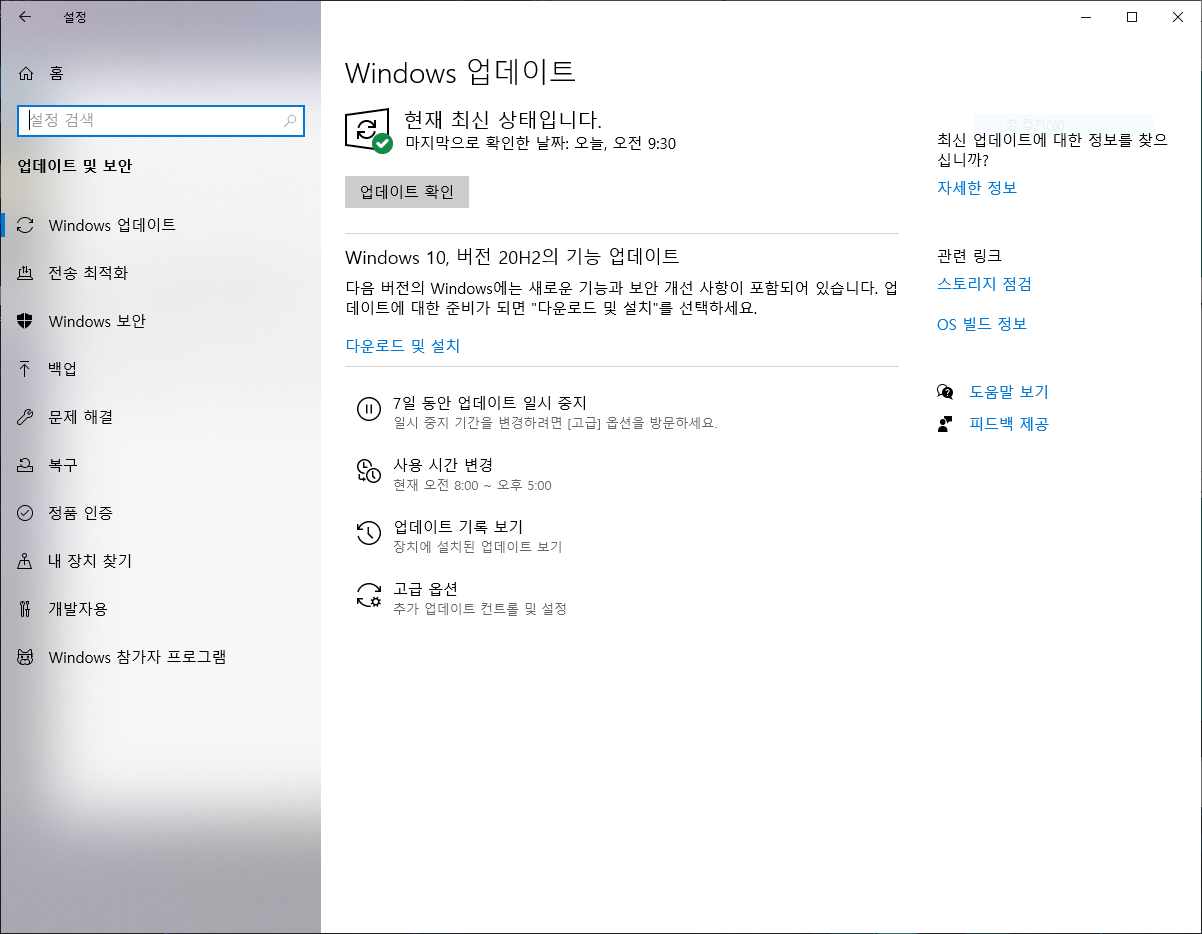Maximize the 설정 window

1132,17
